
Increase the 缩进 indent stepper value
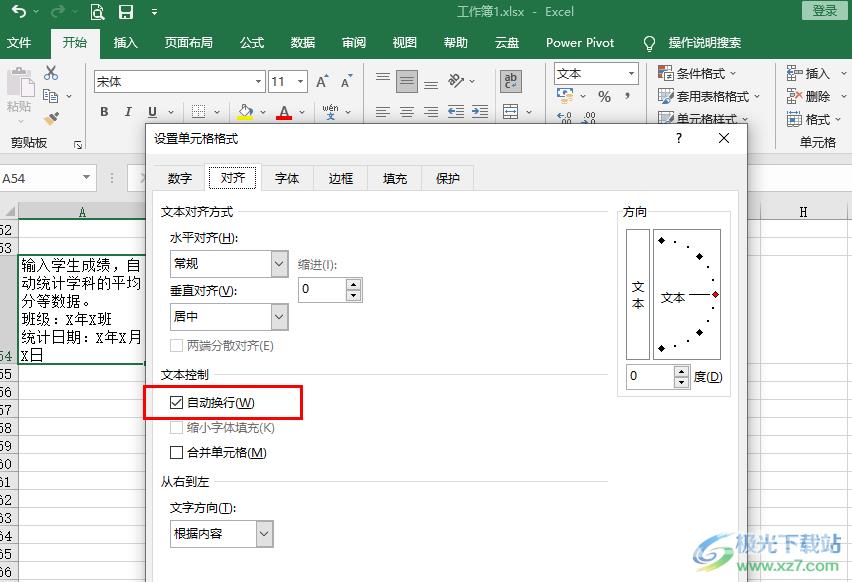(x=354, y=284)
